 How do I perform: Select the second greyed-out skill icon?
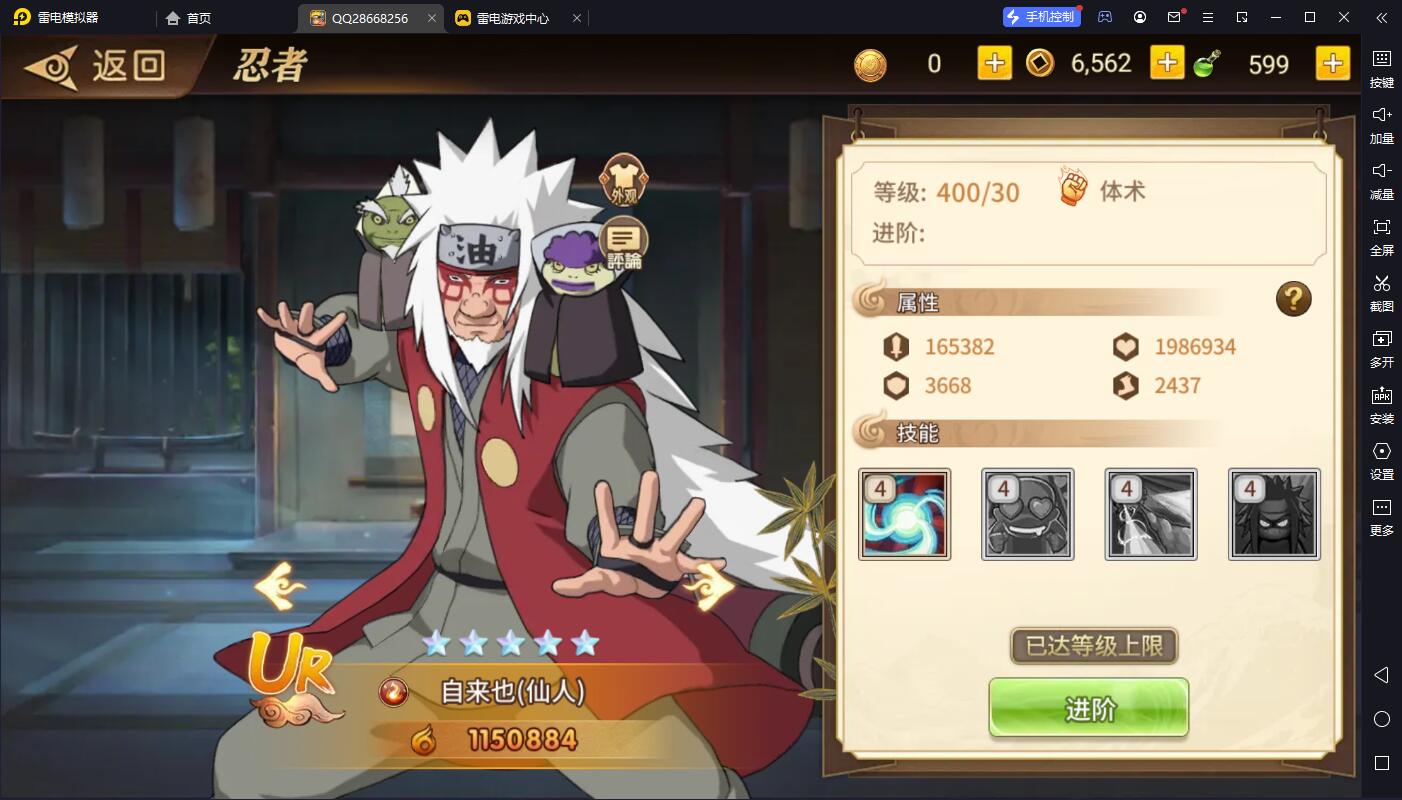[1027, 514]
